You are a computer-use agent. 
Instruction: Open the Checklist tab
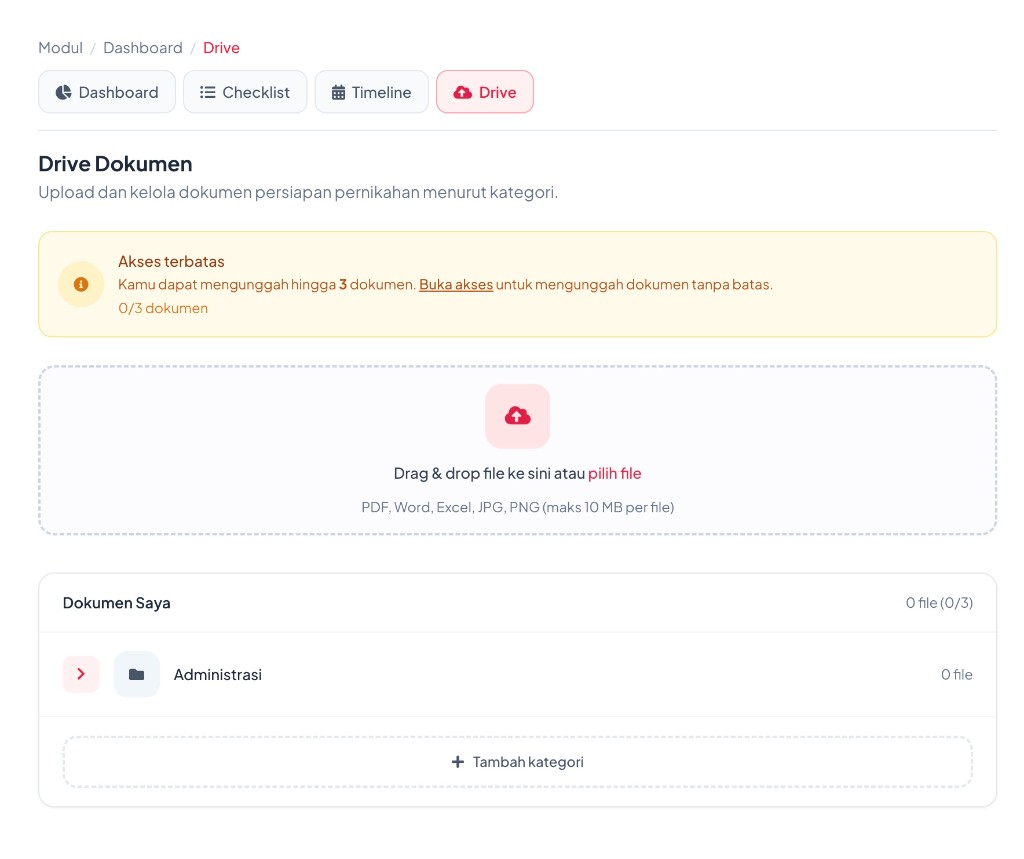(x=245, y=92)
